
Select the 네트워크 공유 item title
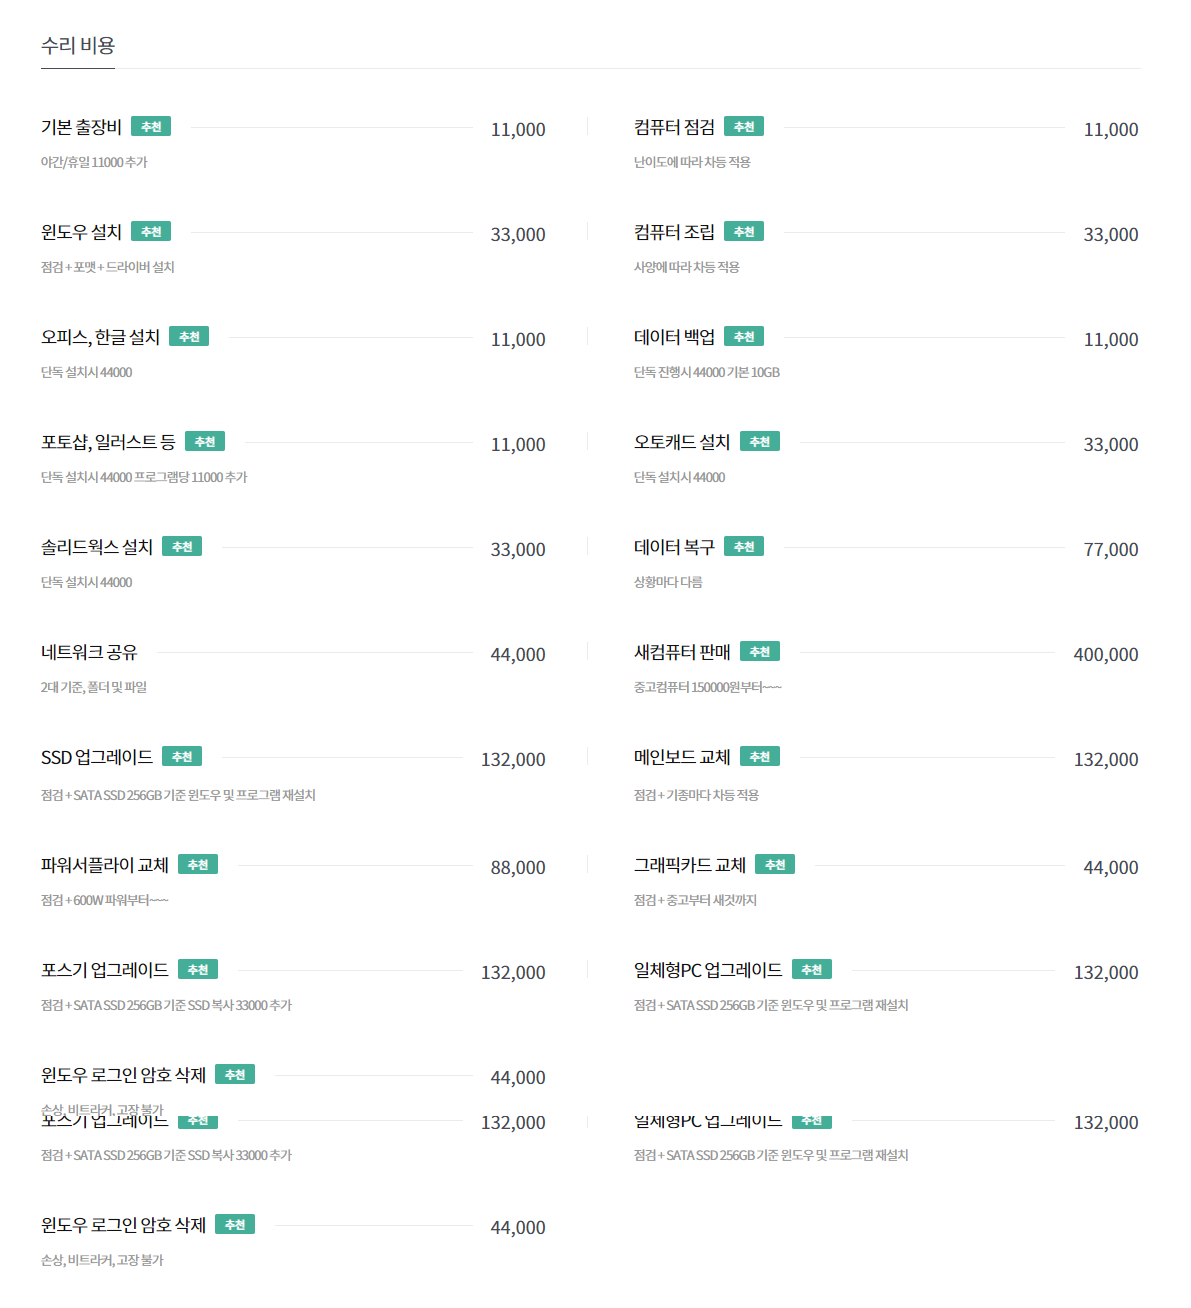[89, 653]
